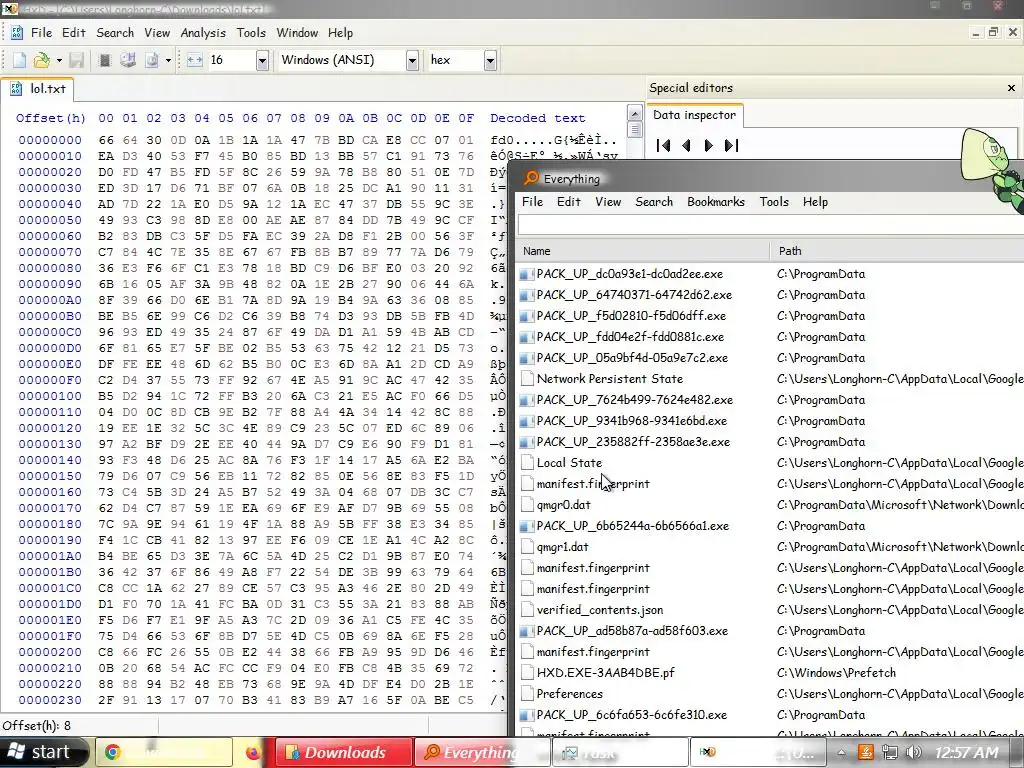Click exe icon of PACK_UP_6c6fa653-6c6fe310.exe

526,715
